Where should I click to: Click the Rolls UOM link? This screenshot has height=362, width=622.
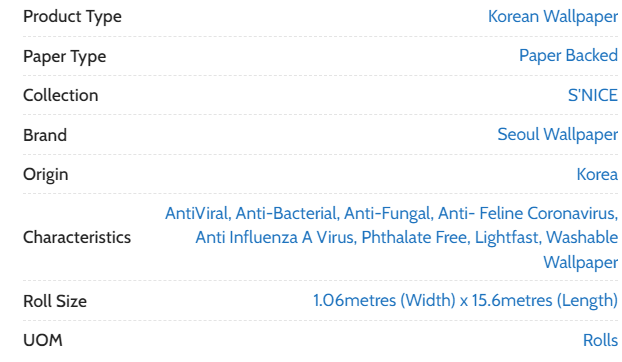click(x=600, y=340)
